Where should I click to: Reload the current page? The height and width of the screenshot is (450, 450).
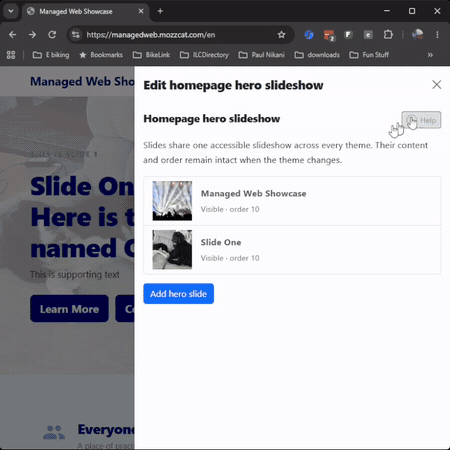52,35
